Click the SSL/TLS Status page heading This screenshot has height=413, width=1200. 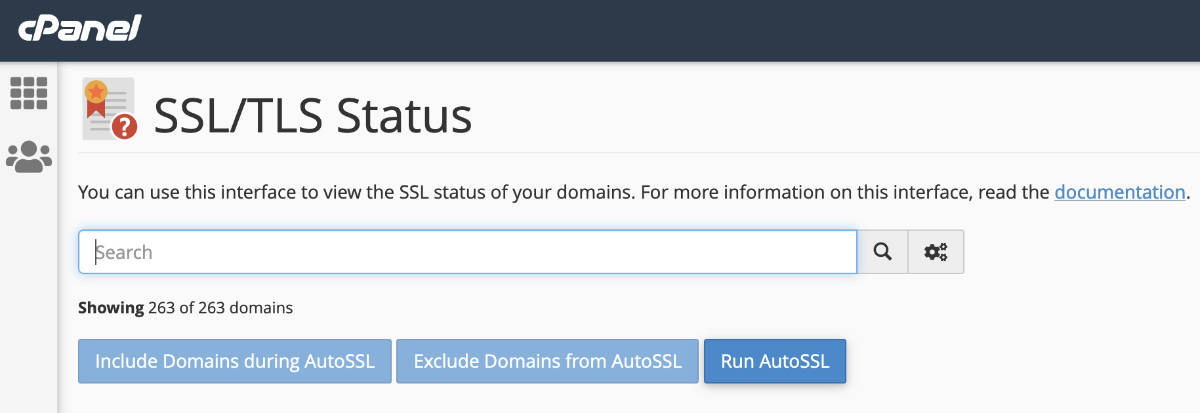(x=312, y=117)
